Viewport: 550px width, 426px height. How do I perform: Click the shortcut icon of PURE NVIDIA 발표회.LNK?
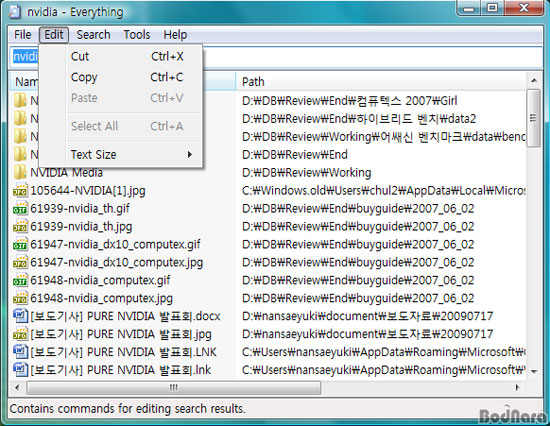(20, 352)
